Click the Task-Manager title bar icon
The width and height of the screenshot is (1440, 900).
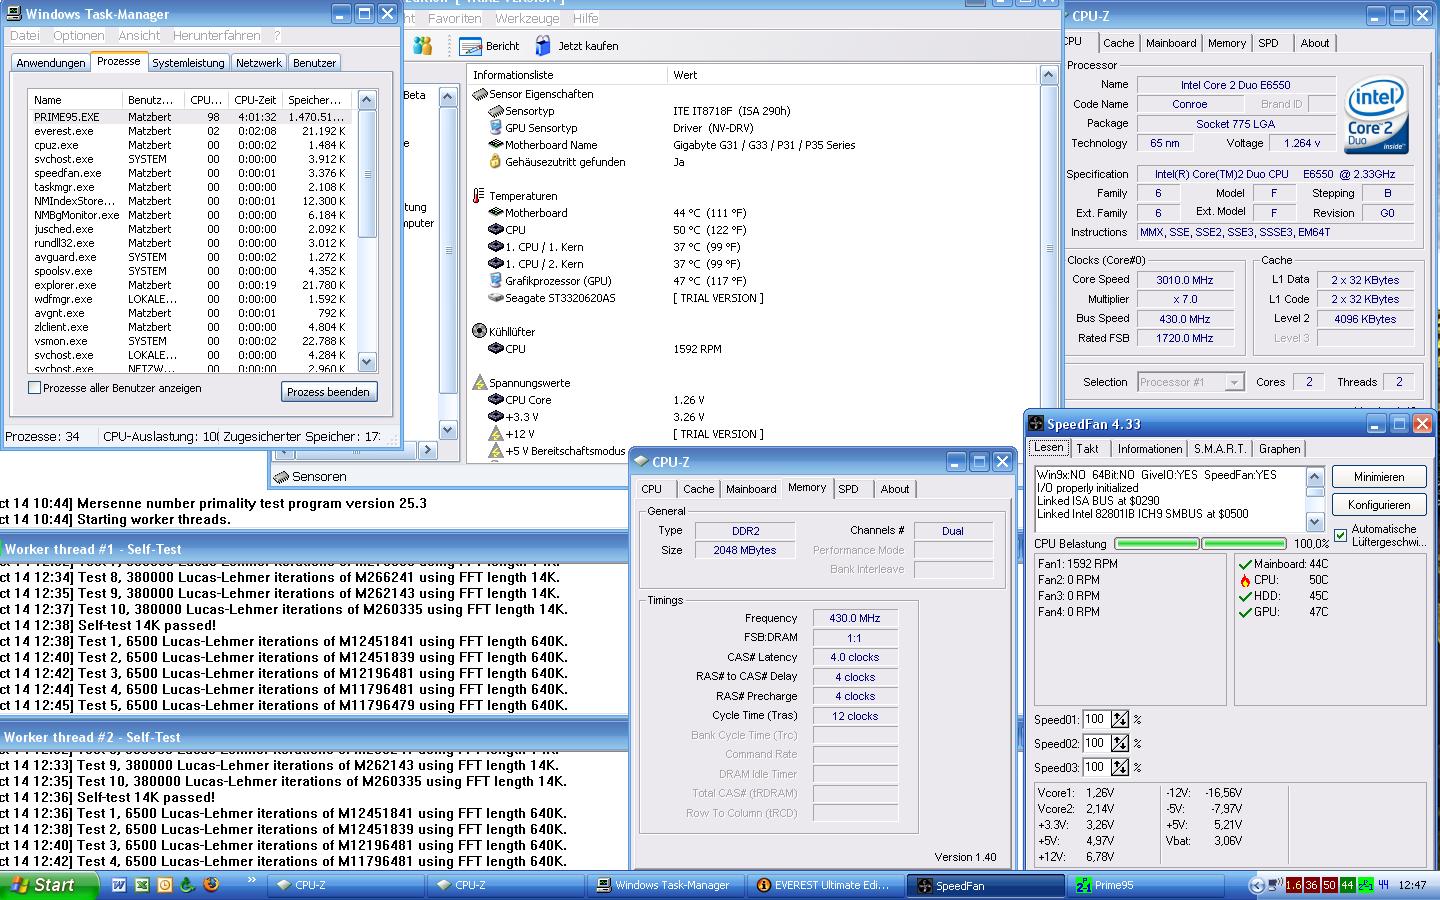[14, 14]
